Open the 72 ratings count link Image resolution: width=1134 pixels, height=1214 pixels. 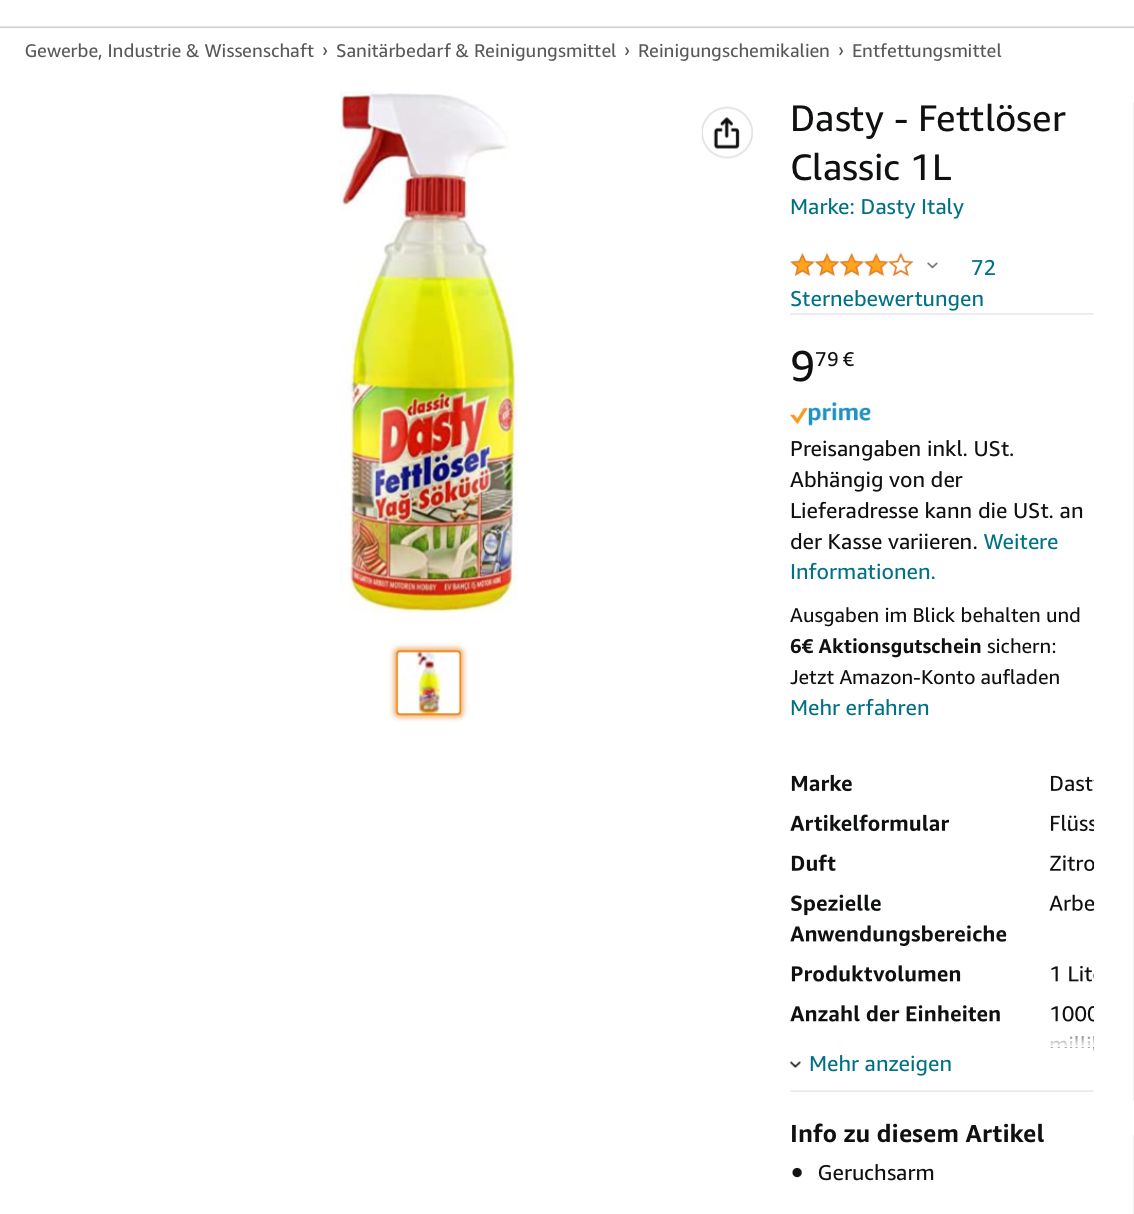(983, 268)
